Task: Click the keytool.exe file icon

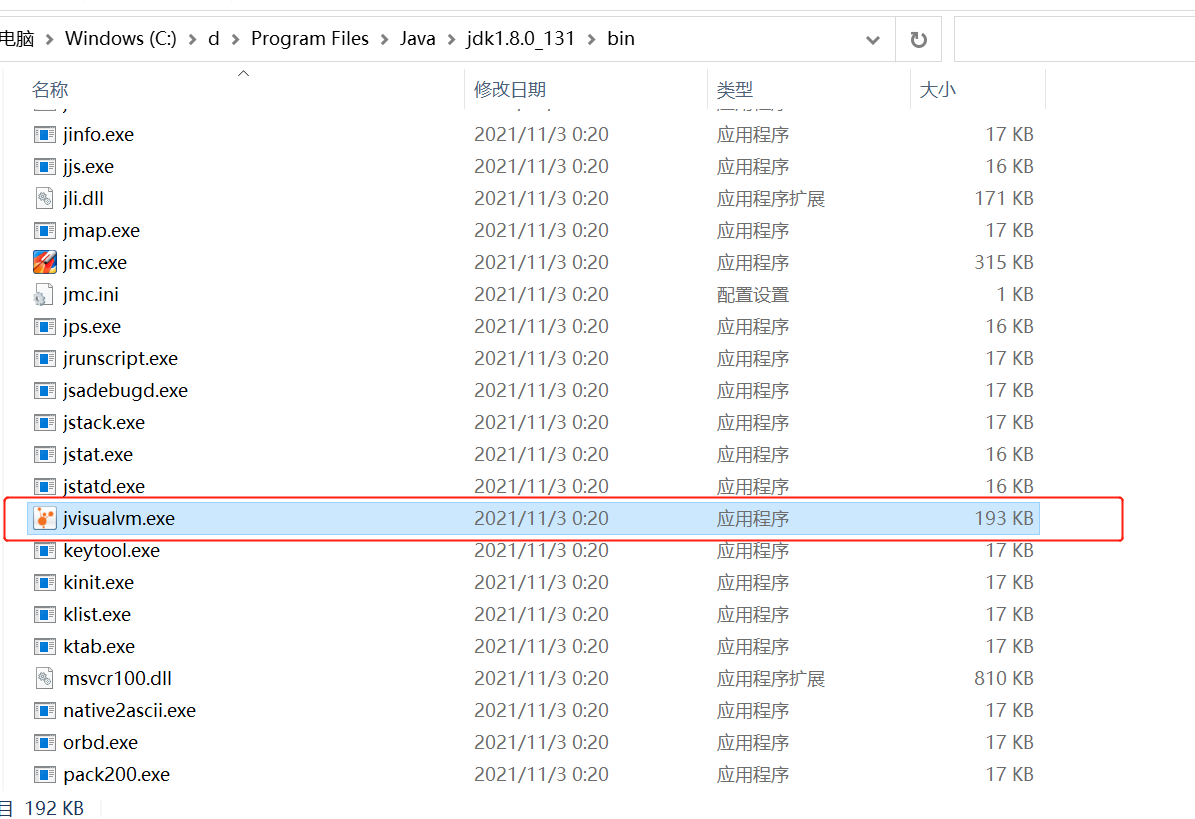Action: [45, 551]
